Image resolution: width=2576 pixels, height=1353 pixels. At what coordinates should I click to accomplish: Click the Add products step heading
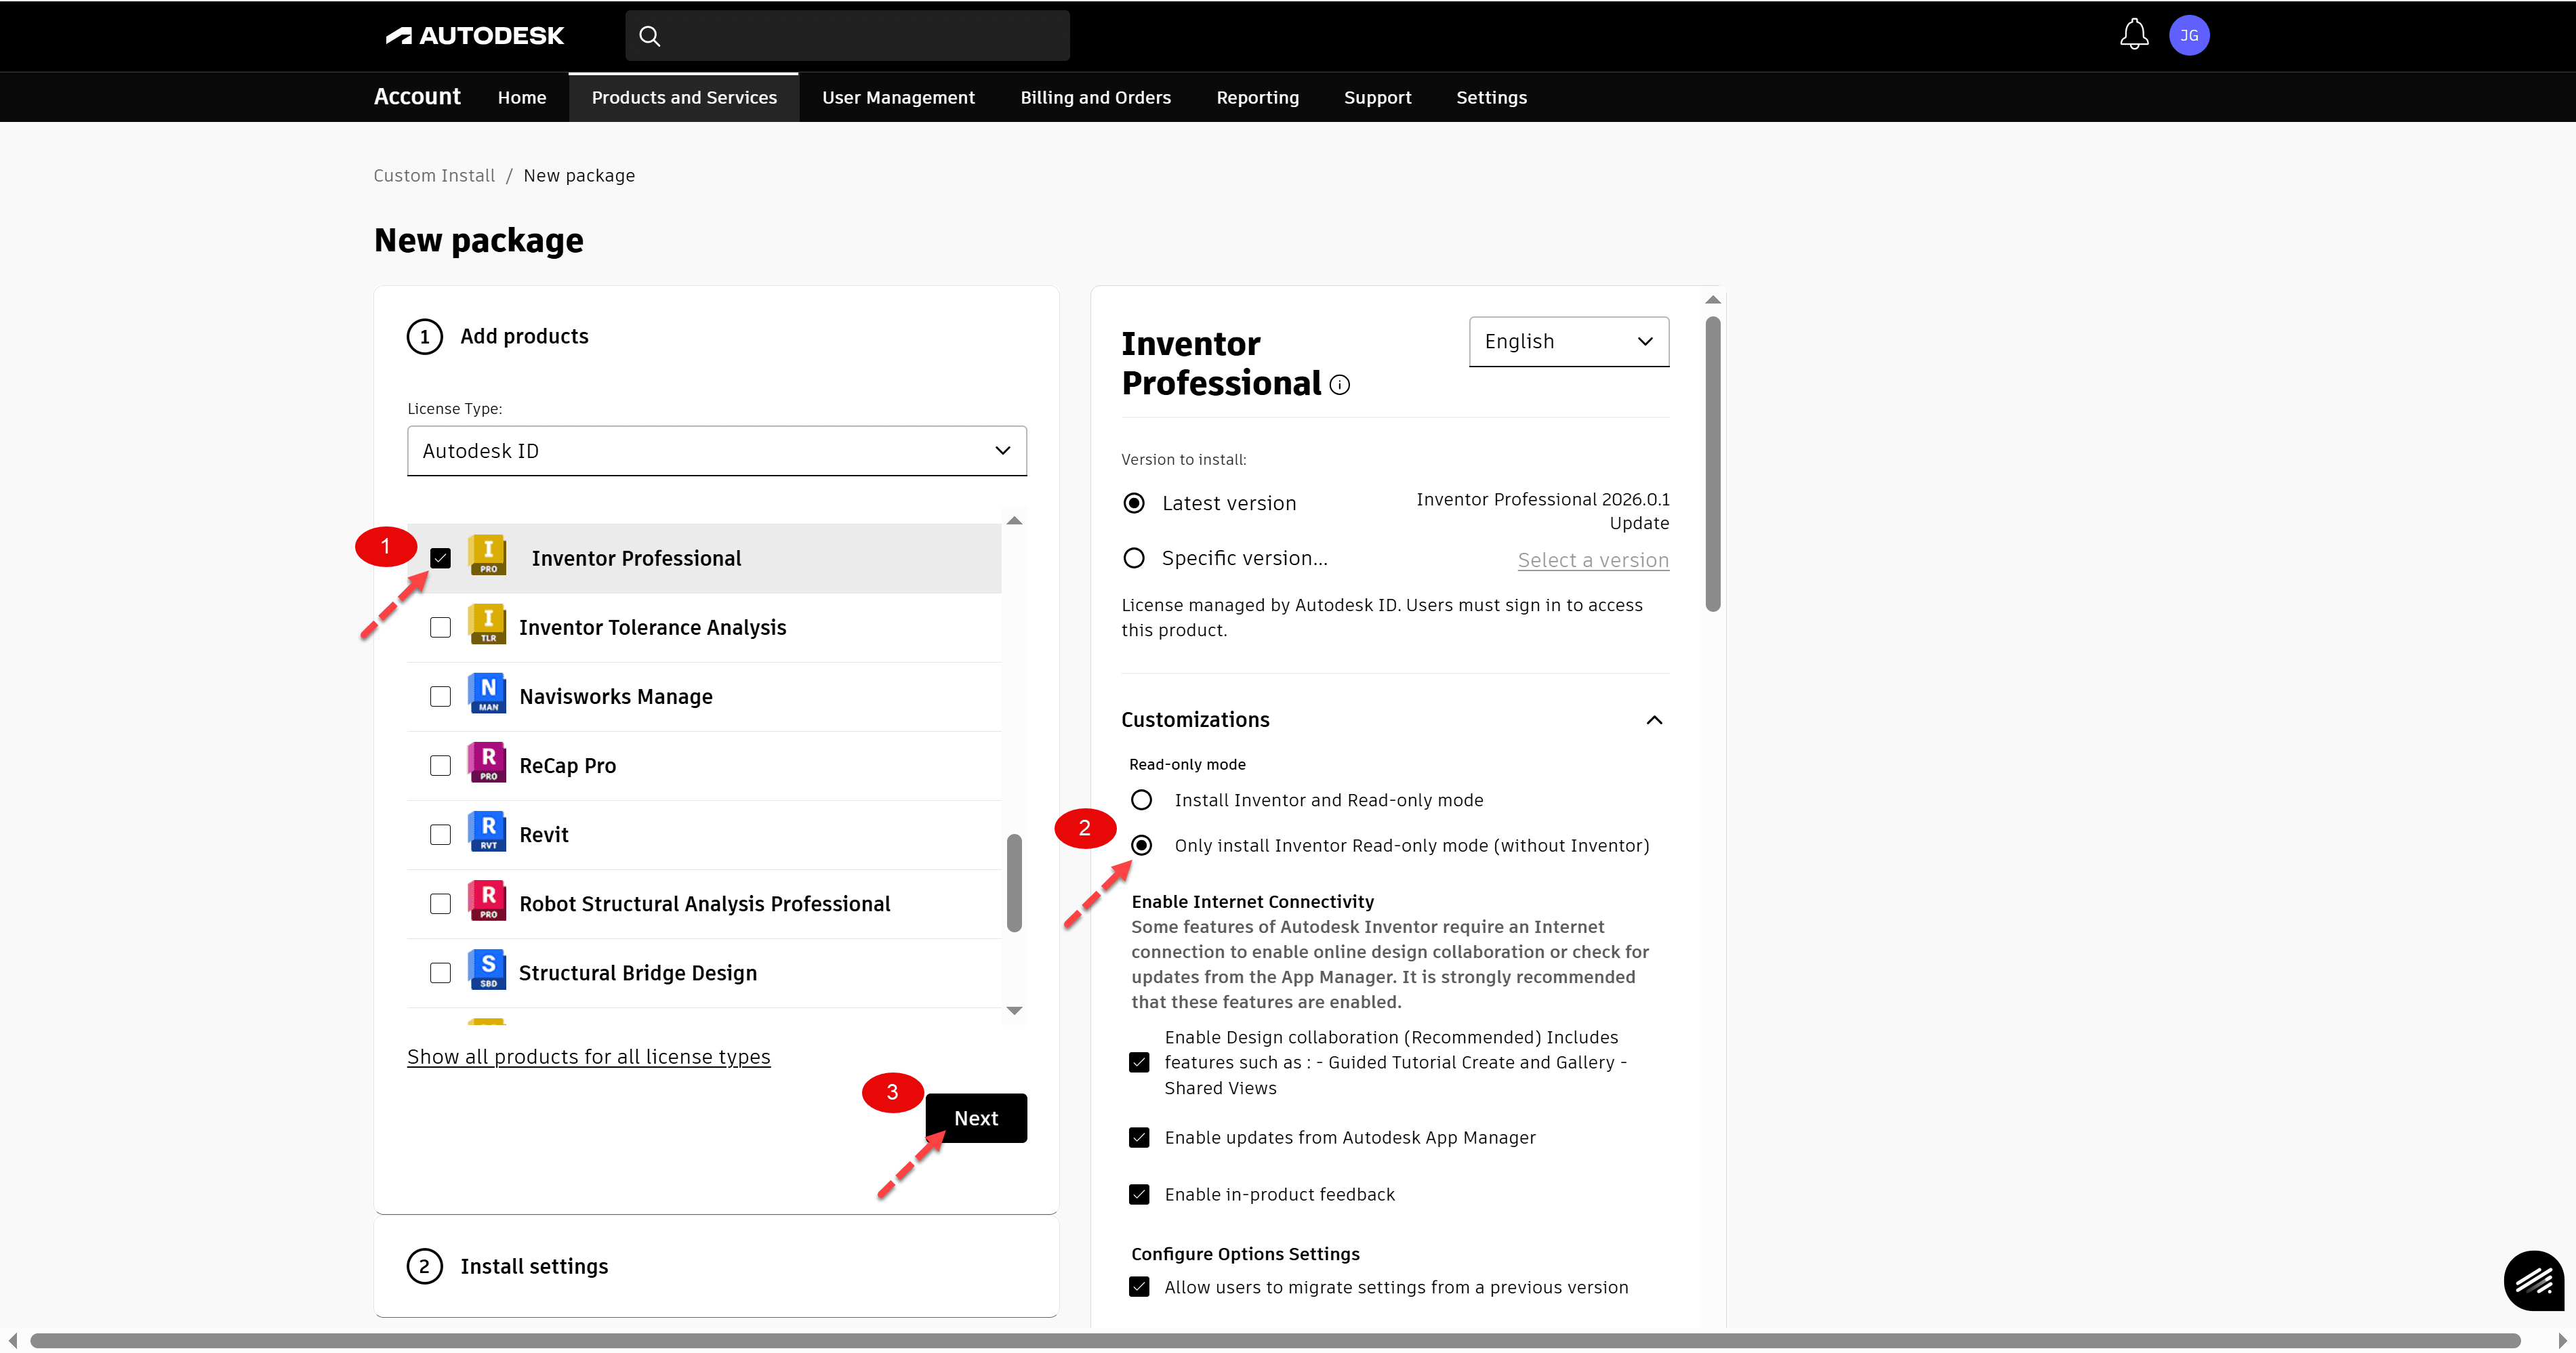pyautogui.click(x=524, y=336)
